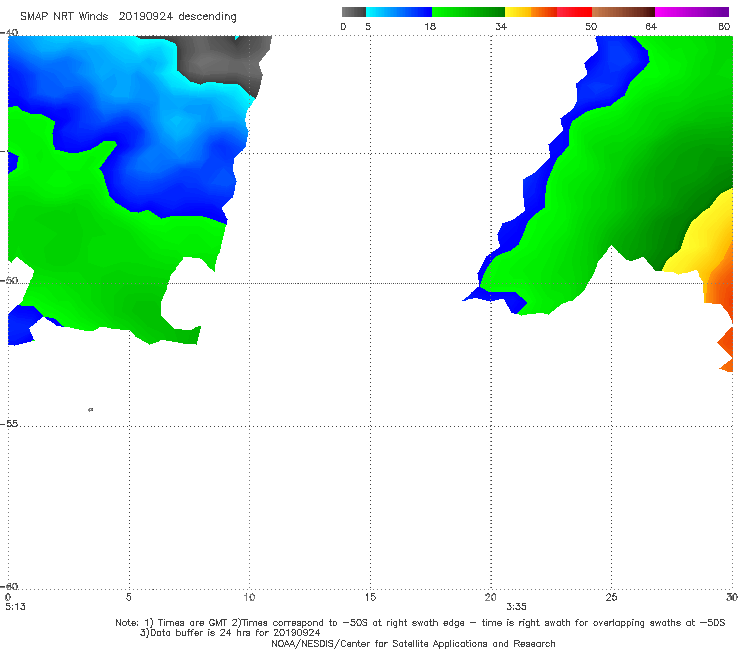Click the '20' longitude axis label
740x650 pixels.
click(x=490, y=598)
